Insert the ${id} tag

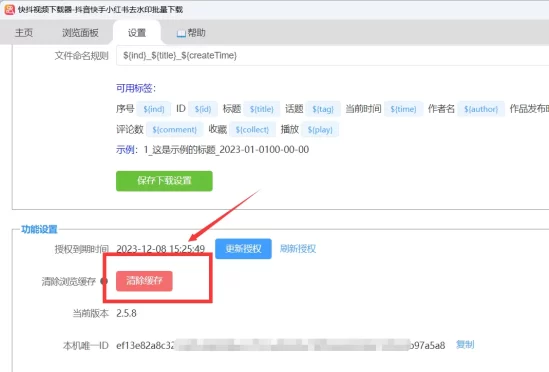pyautogui.click(x=203, y=109)
